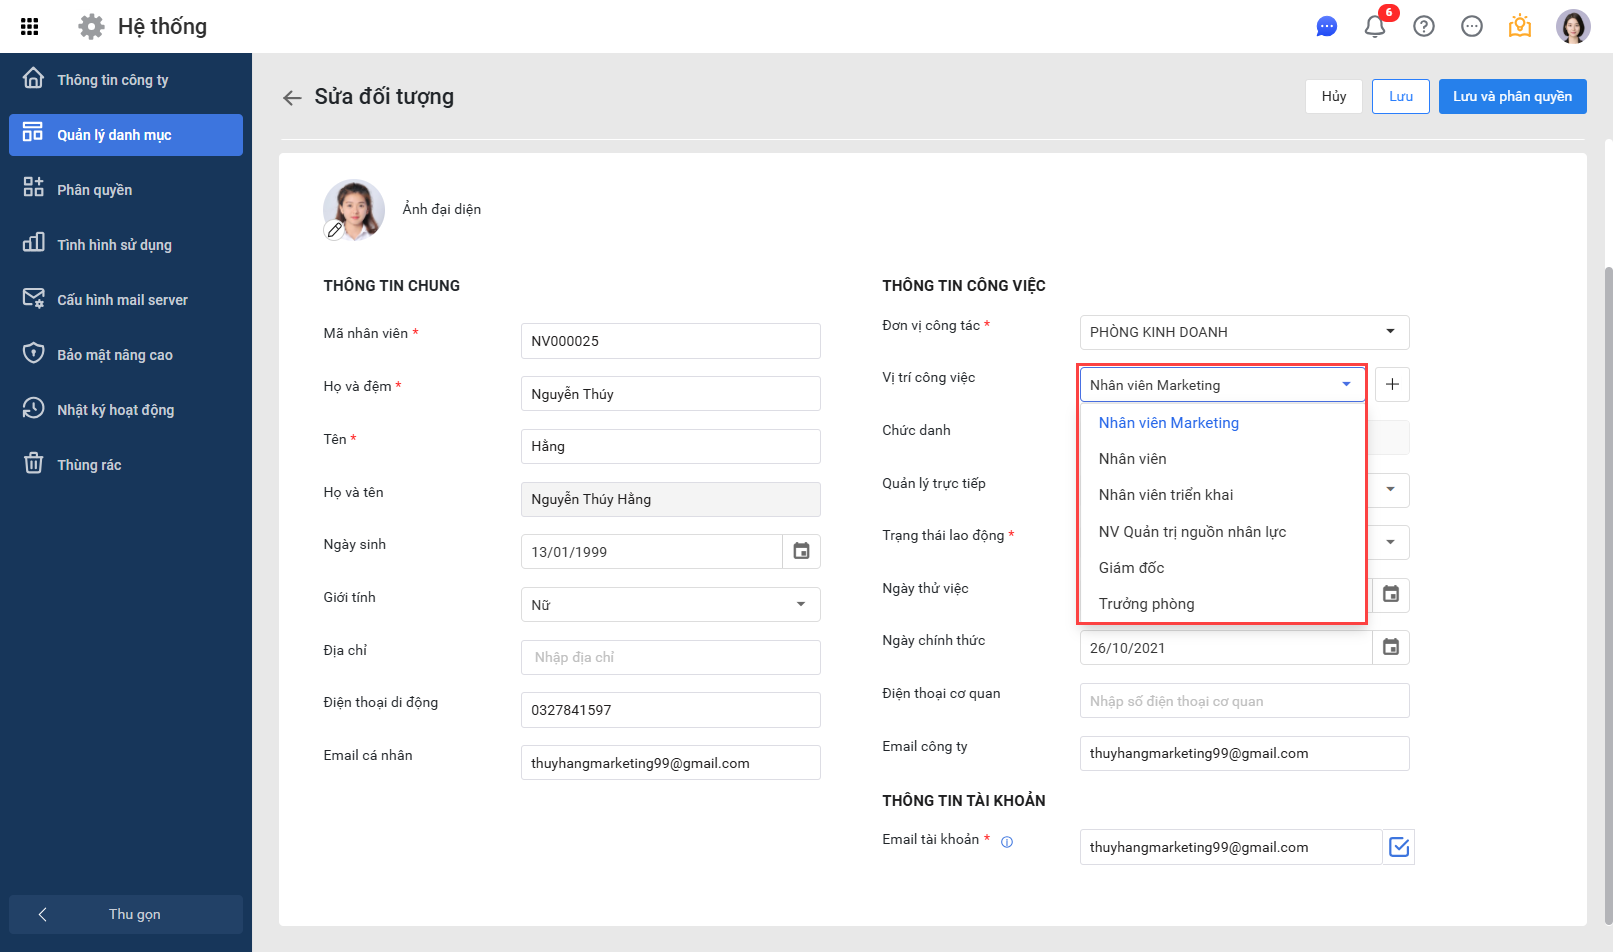This screenshot has width=1613, height=952.
Task: Select Quản lý danh mục in the sidebar
Action: pyautogui.click(x=126, y=135)
